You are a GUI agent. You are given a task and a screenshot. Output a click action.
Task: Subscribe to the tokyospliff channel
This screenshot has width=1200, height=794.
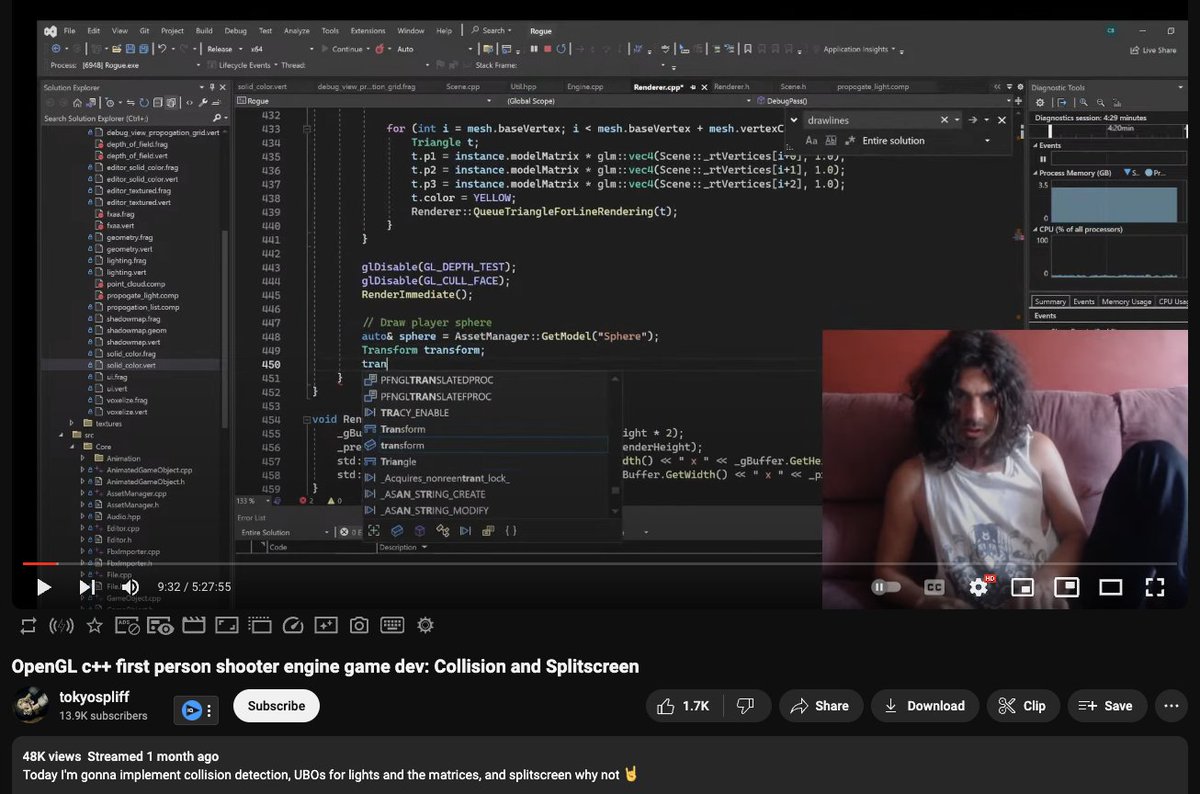276,706
